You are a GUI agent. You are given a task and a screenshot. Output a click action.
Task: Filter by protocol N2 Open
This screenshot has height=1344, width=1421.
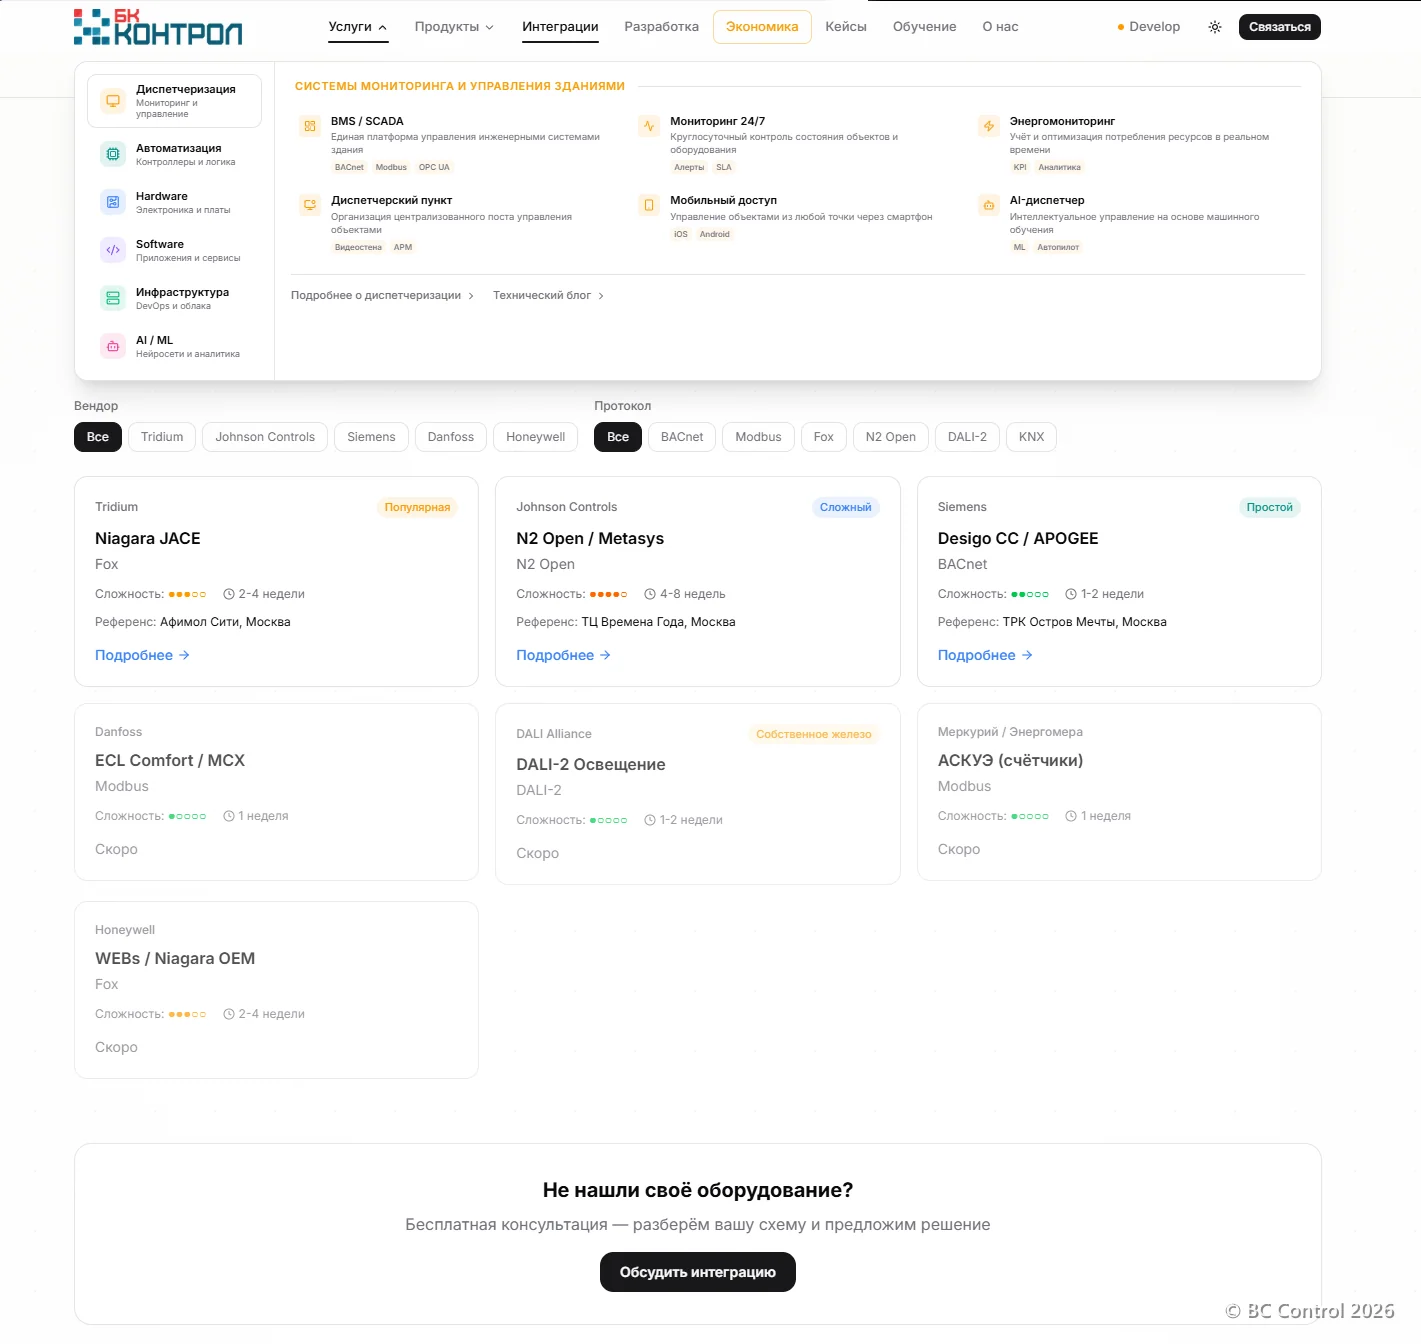[891, 437]
